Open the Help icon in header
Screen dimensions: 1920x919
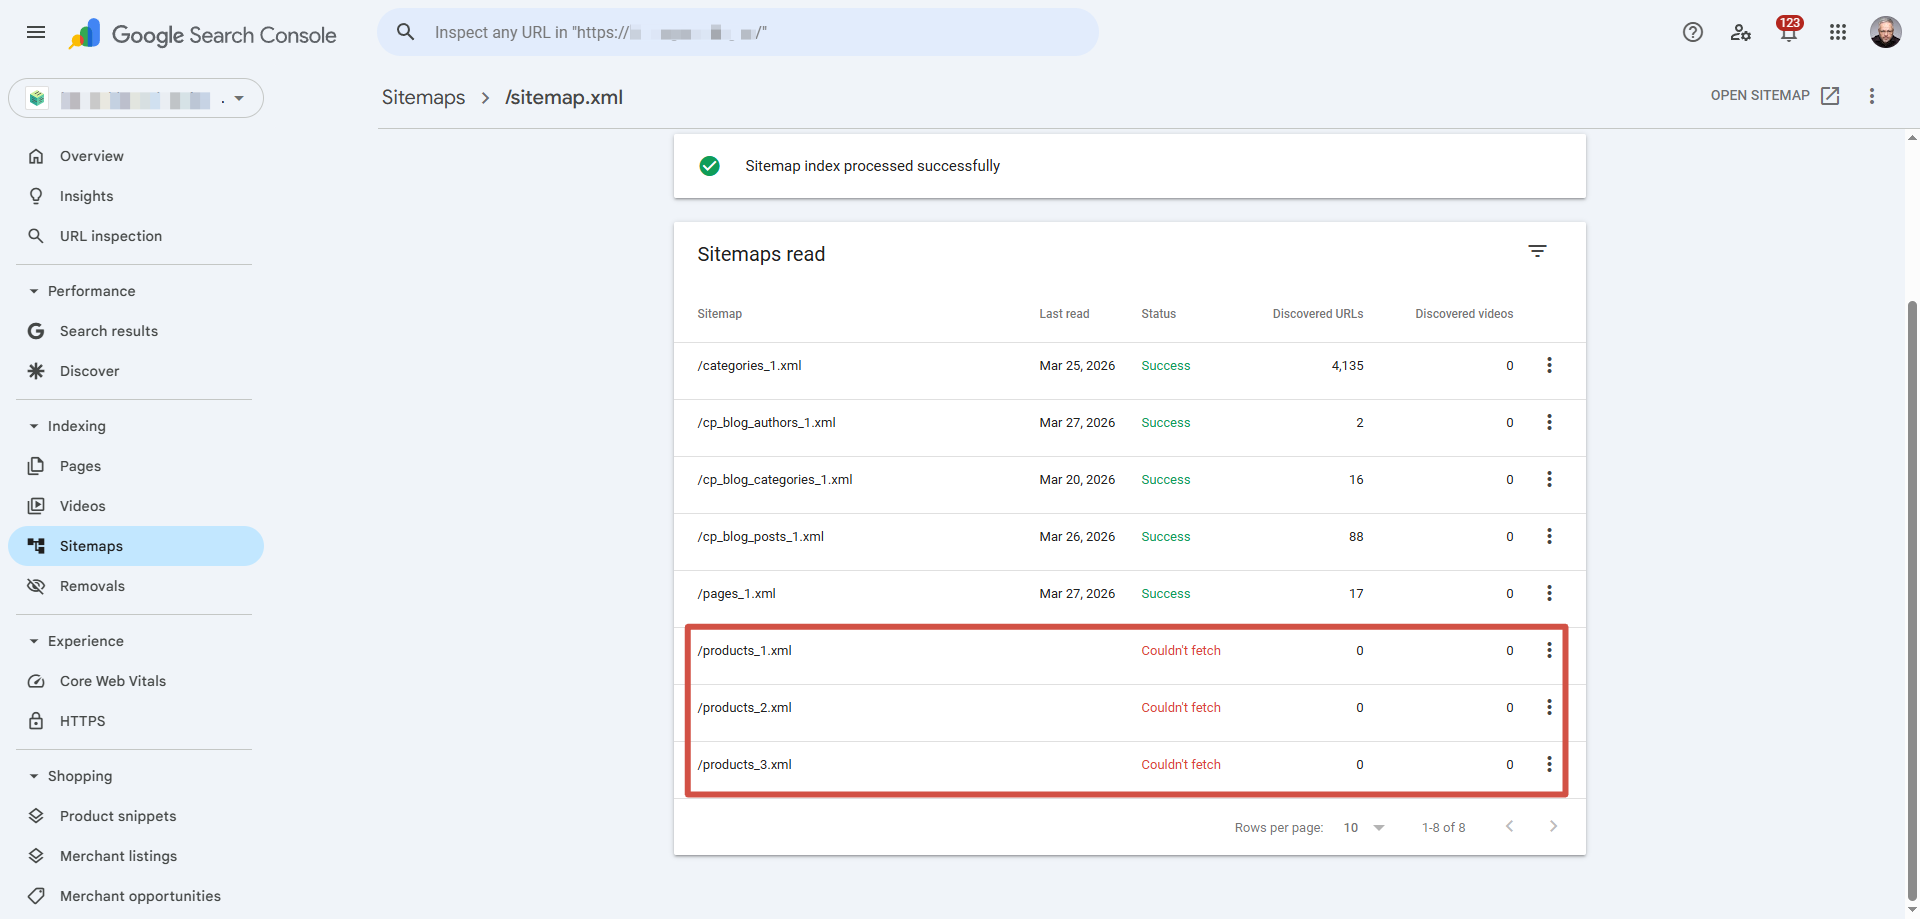1692,32
